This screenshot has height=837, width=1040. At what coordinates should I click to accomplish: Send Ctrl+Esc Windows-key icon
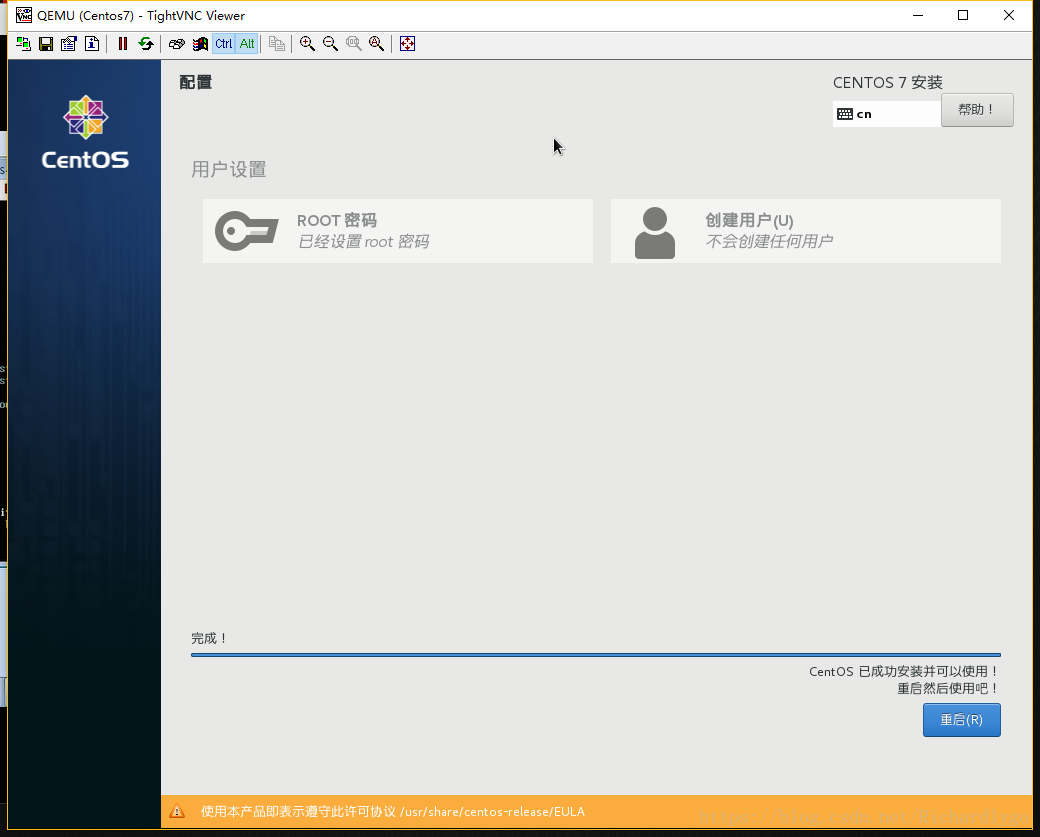(200, 44)
